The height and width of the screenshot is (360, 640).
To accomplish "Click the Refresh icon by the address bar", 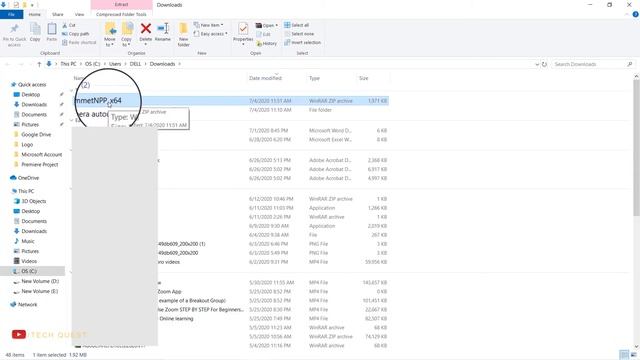I will point(544,64).
